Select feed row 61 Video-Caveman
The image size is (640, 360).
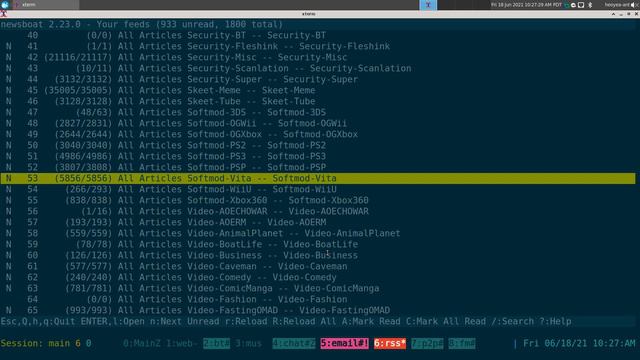(x=318, y=267)
